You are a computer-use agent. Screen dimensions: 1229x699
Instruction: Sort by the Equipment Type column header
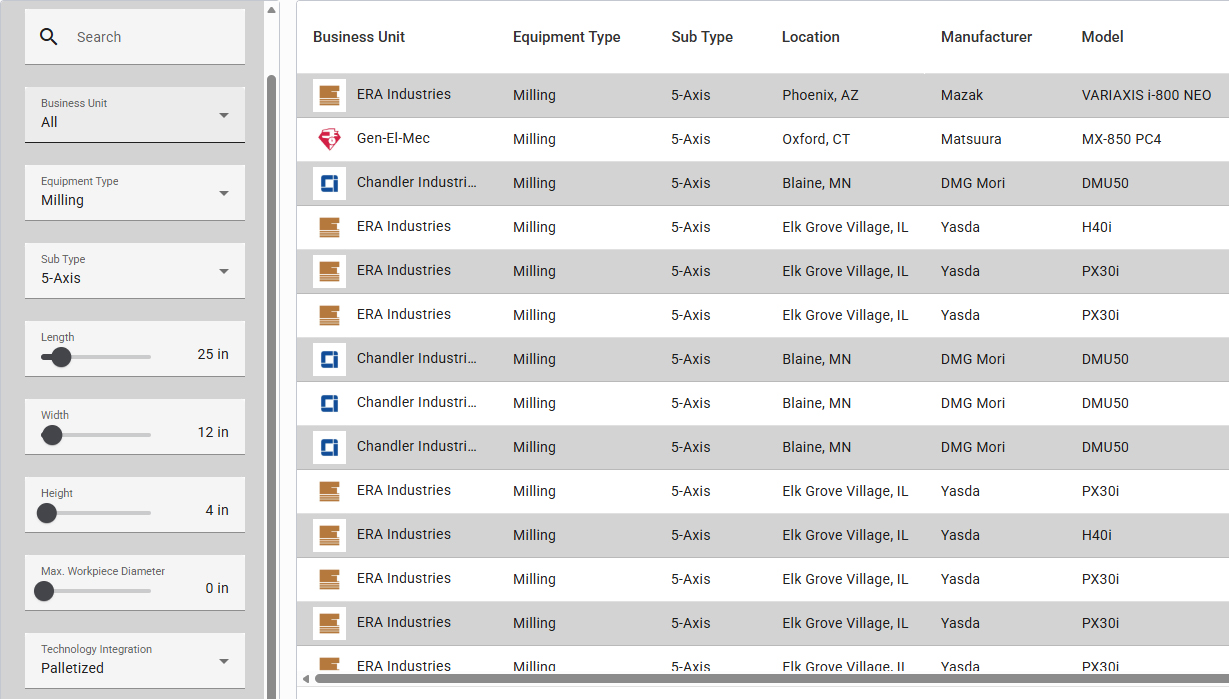tap(567, 37)
